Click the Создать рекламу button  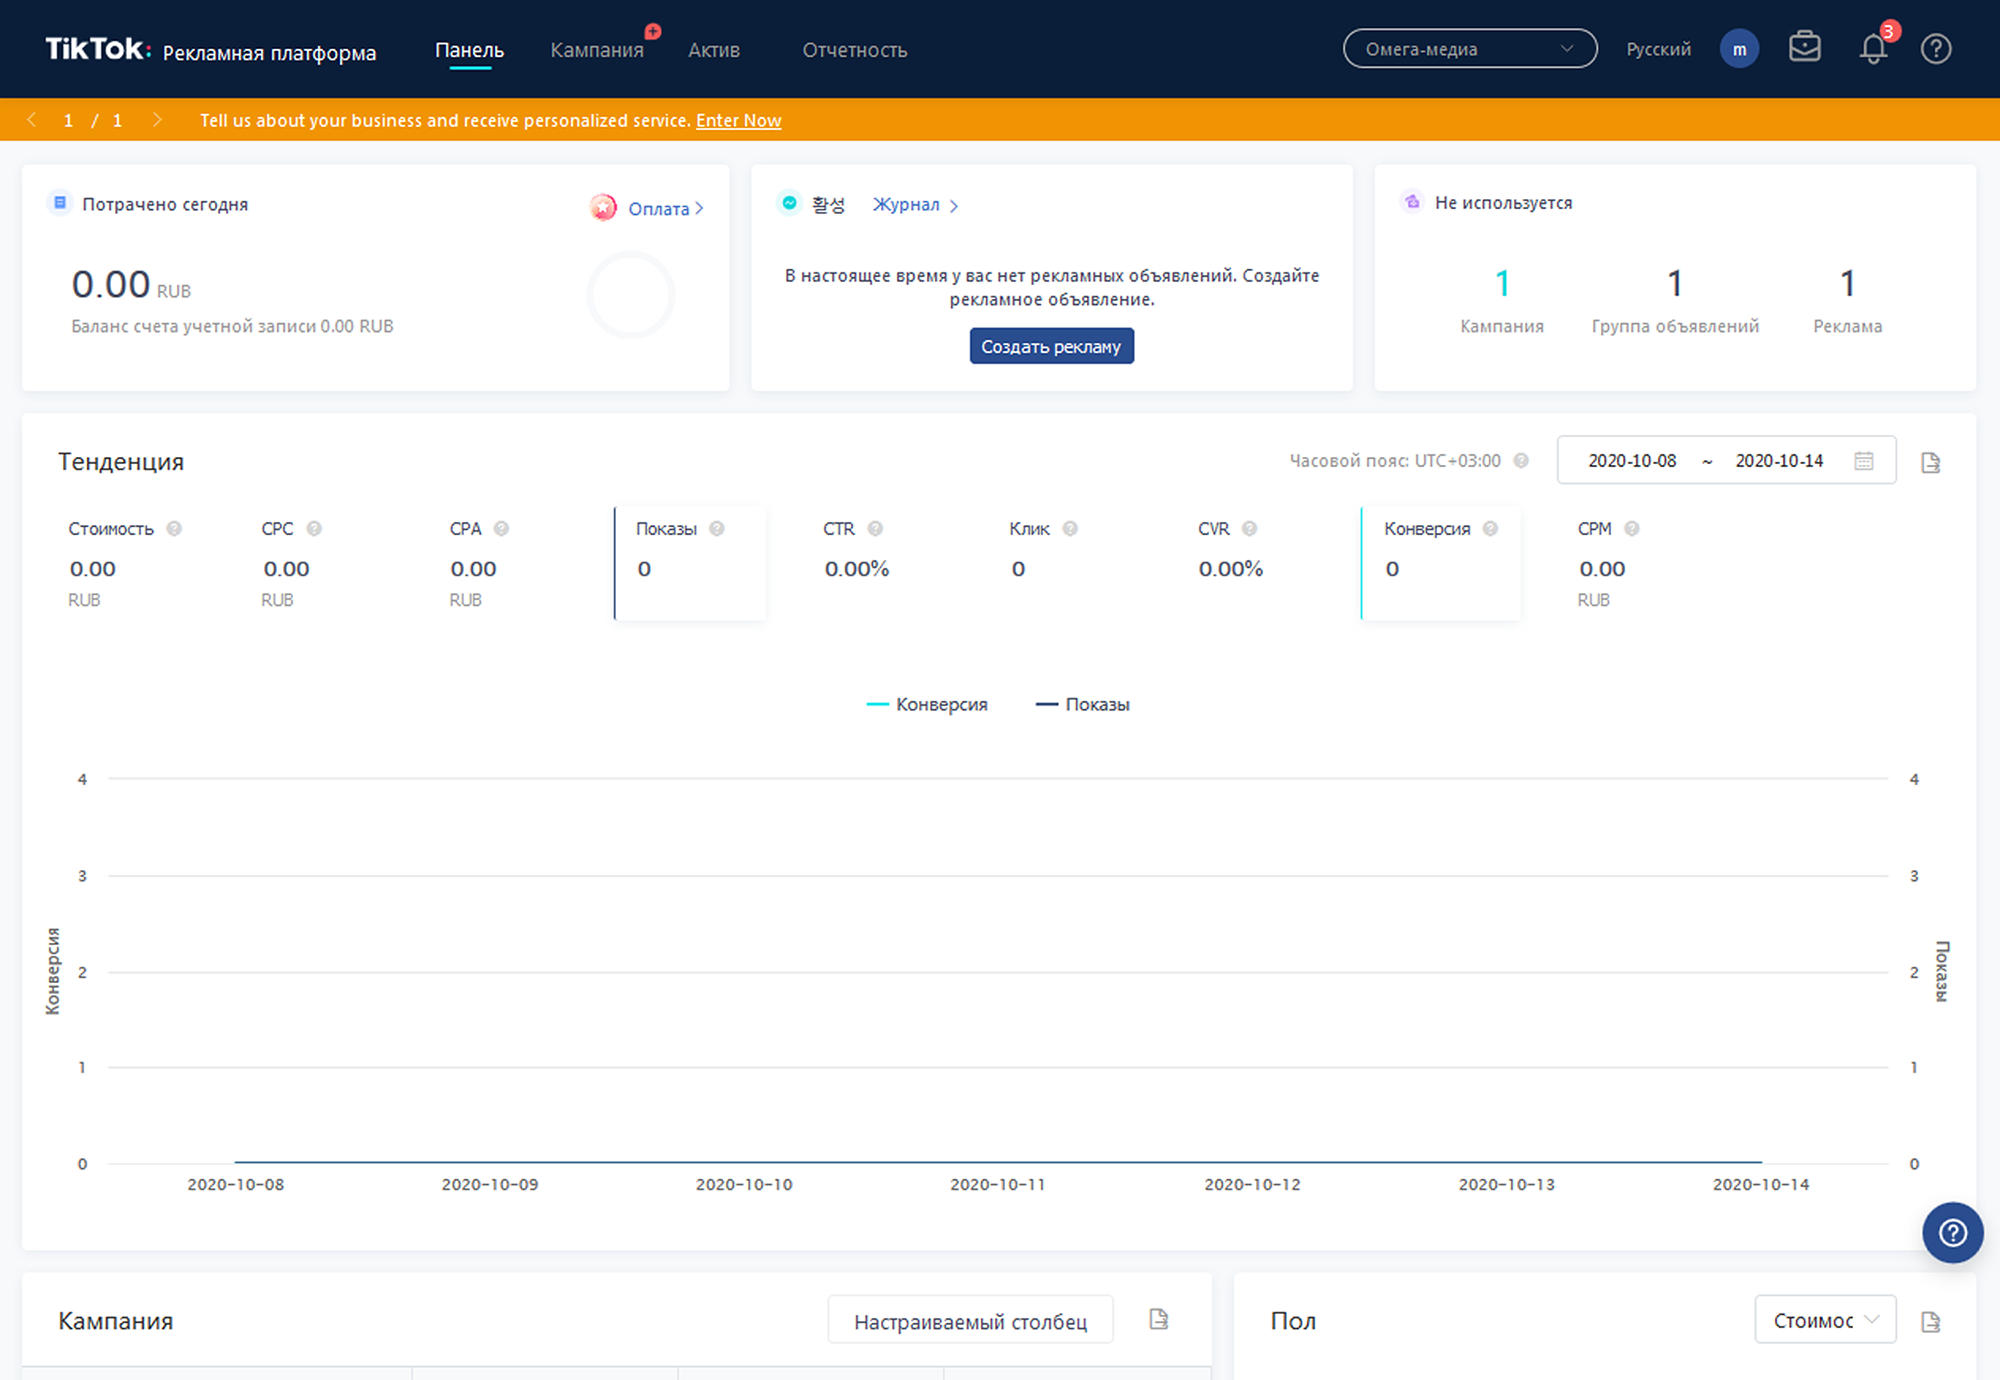tap(1051, 346)
